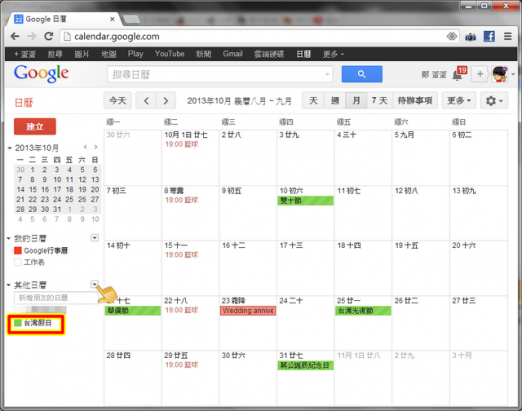Image resolution: width=522 pixels, height=411 pixels.
Task: Open the settings gear menu
Action: 494,101
